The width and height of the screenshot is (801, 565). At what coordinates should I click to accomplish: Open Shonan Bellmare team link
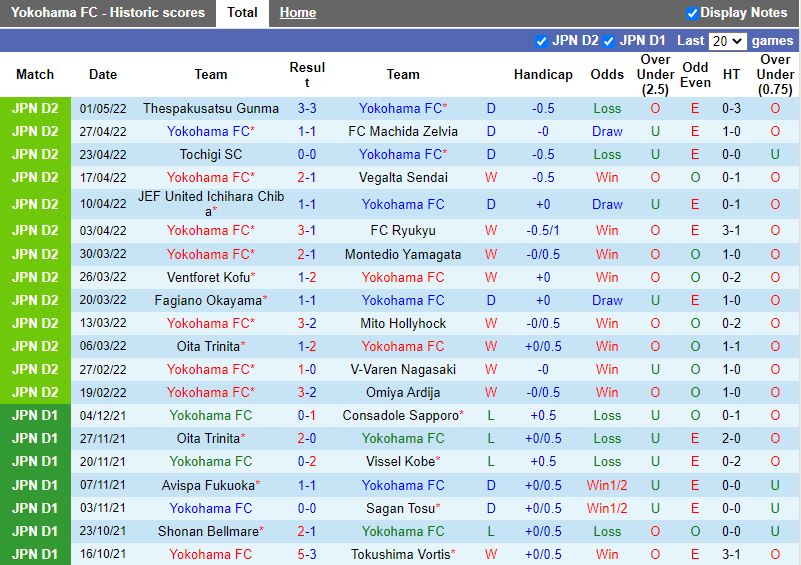208,531
